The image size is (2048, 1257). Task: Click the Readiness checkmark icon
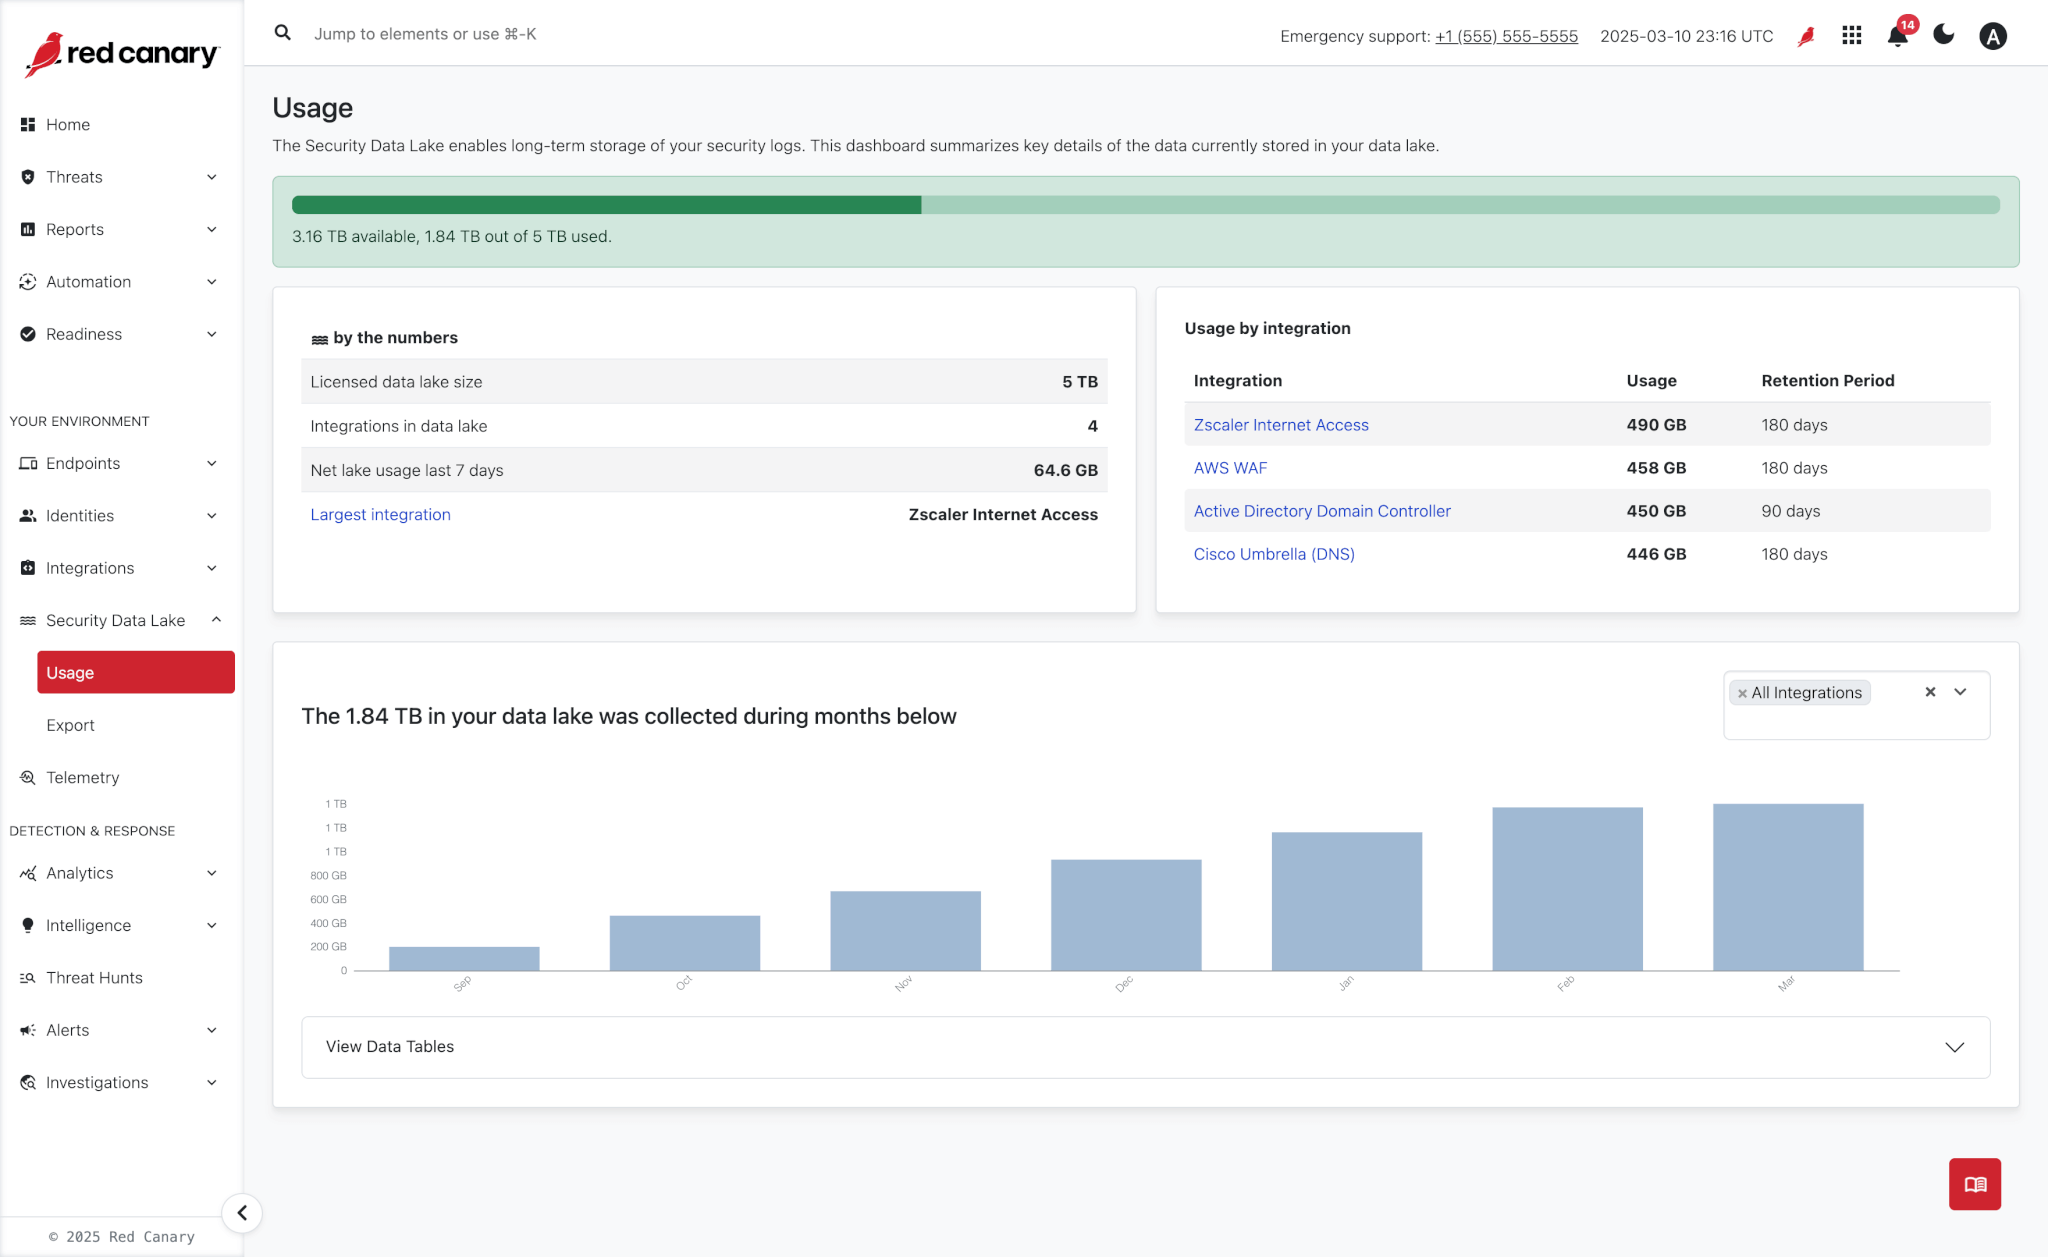(28, 334)
